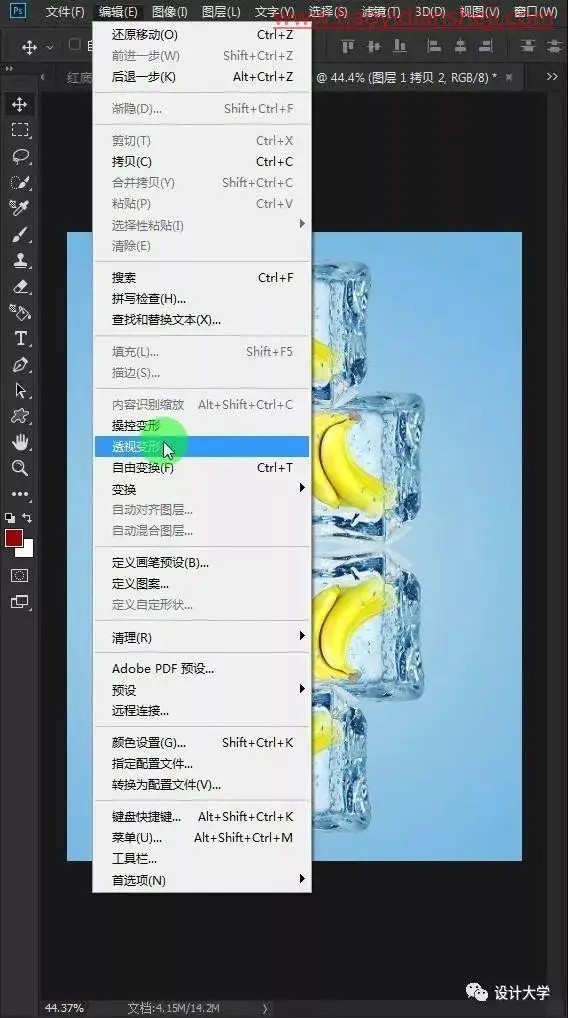Select the Eyedropper tool
The image size is (568, 1018).
19,208
